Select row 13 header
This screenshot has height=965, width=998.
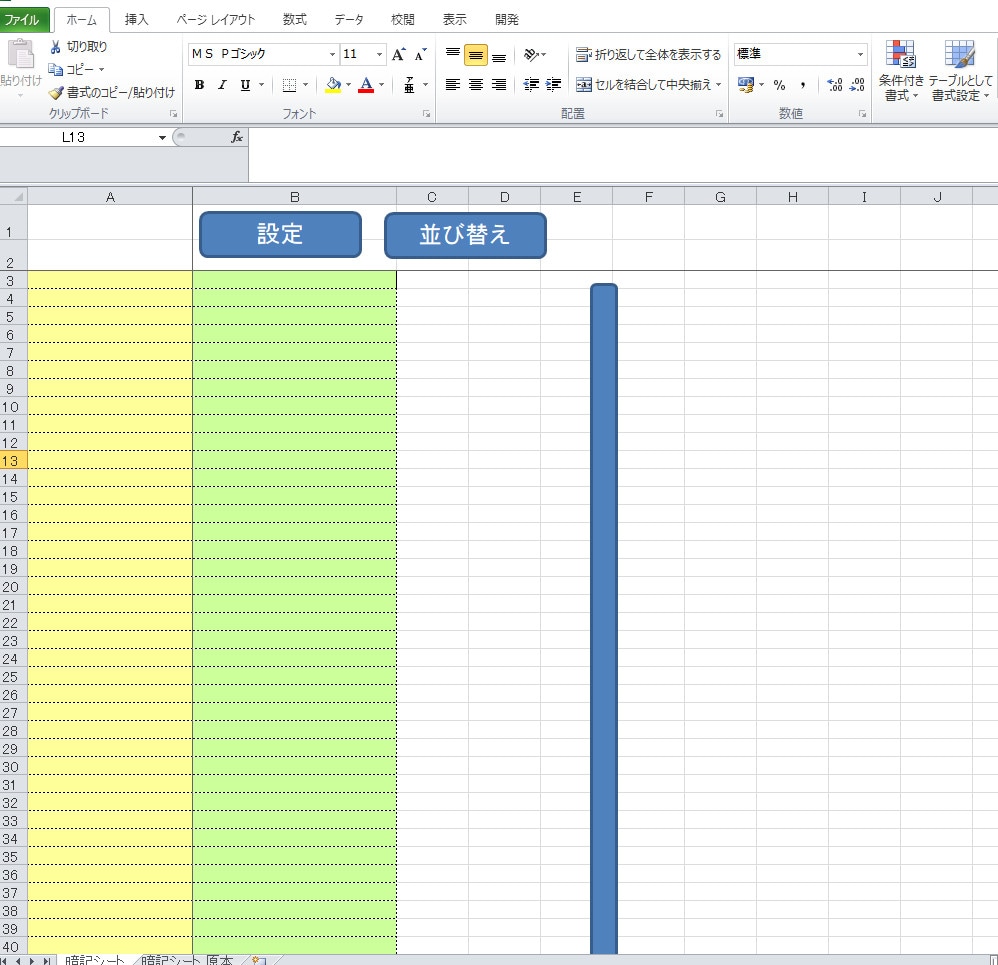(13, 461)
